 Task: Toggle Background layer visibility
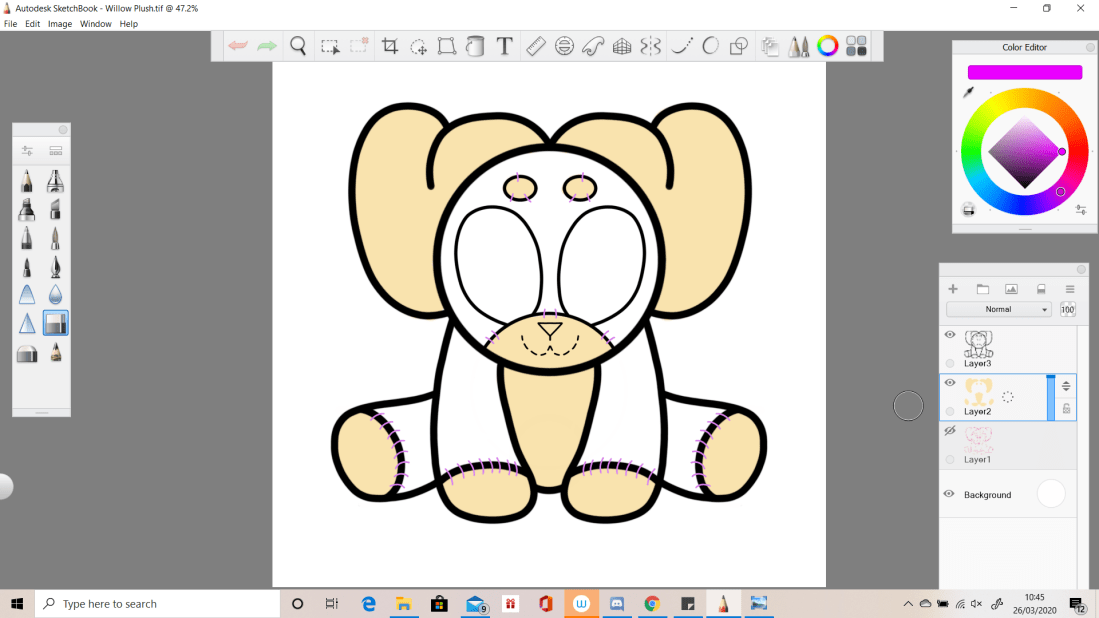950,494
